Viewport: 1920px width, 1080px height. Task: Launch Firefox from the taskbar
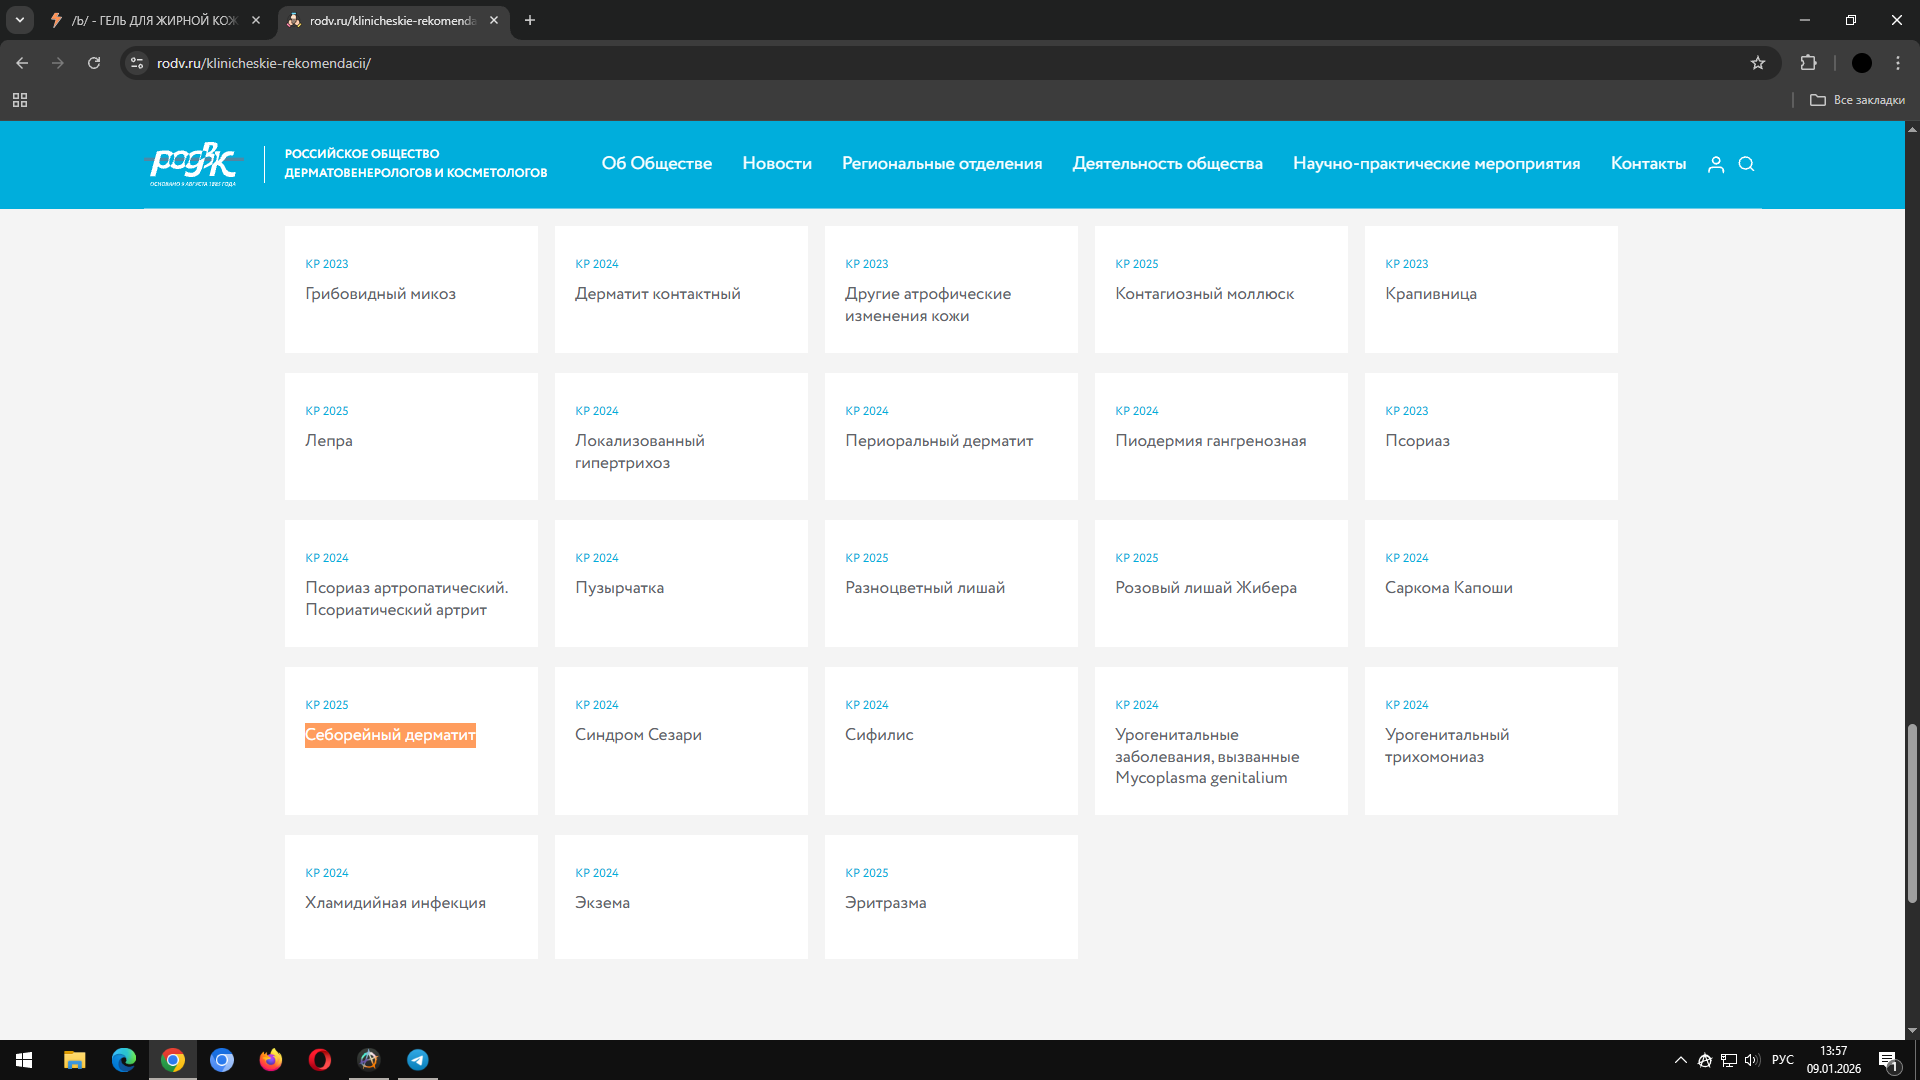(271, 1060)
